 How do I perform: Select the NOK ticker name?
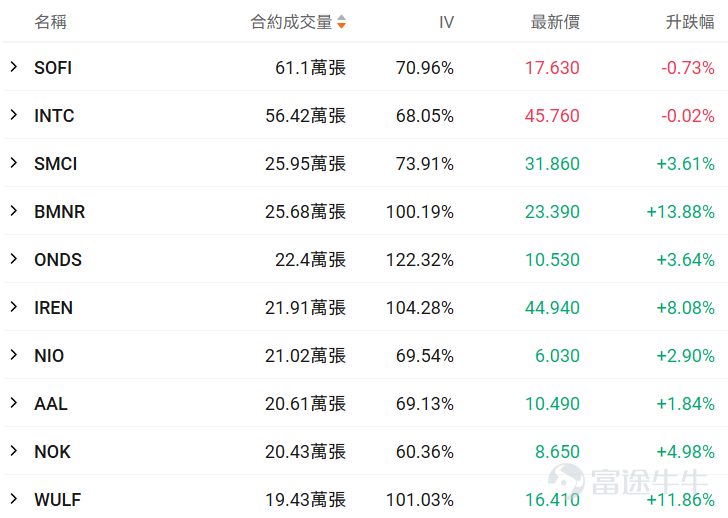coord(52,452)
